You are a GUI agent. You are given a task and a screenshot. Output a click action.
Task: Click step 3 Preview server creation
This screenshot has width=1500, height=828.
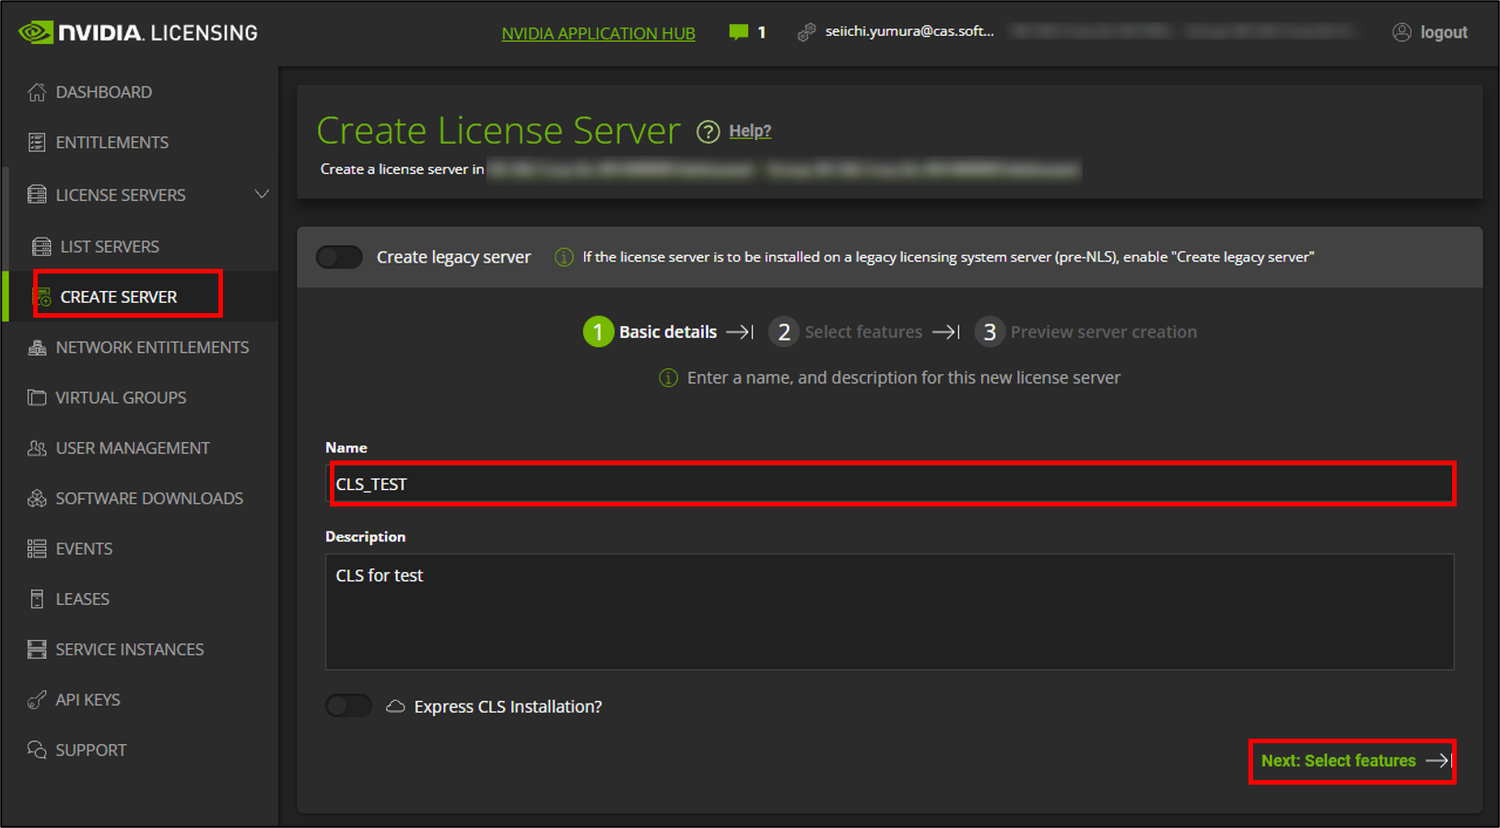(x=1086, y=331)
